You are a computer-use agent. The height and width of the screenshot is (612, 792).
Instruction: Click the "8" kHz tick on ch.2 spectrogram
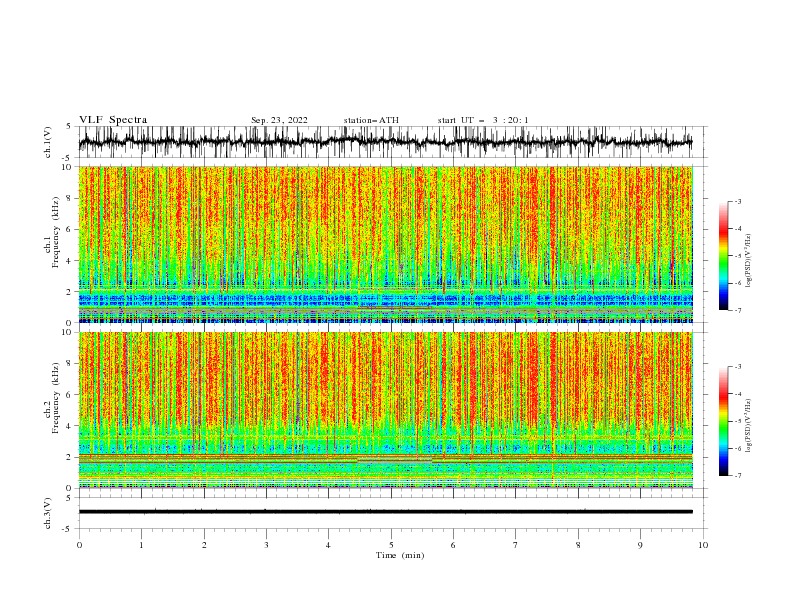[x=70, y=363]
